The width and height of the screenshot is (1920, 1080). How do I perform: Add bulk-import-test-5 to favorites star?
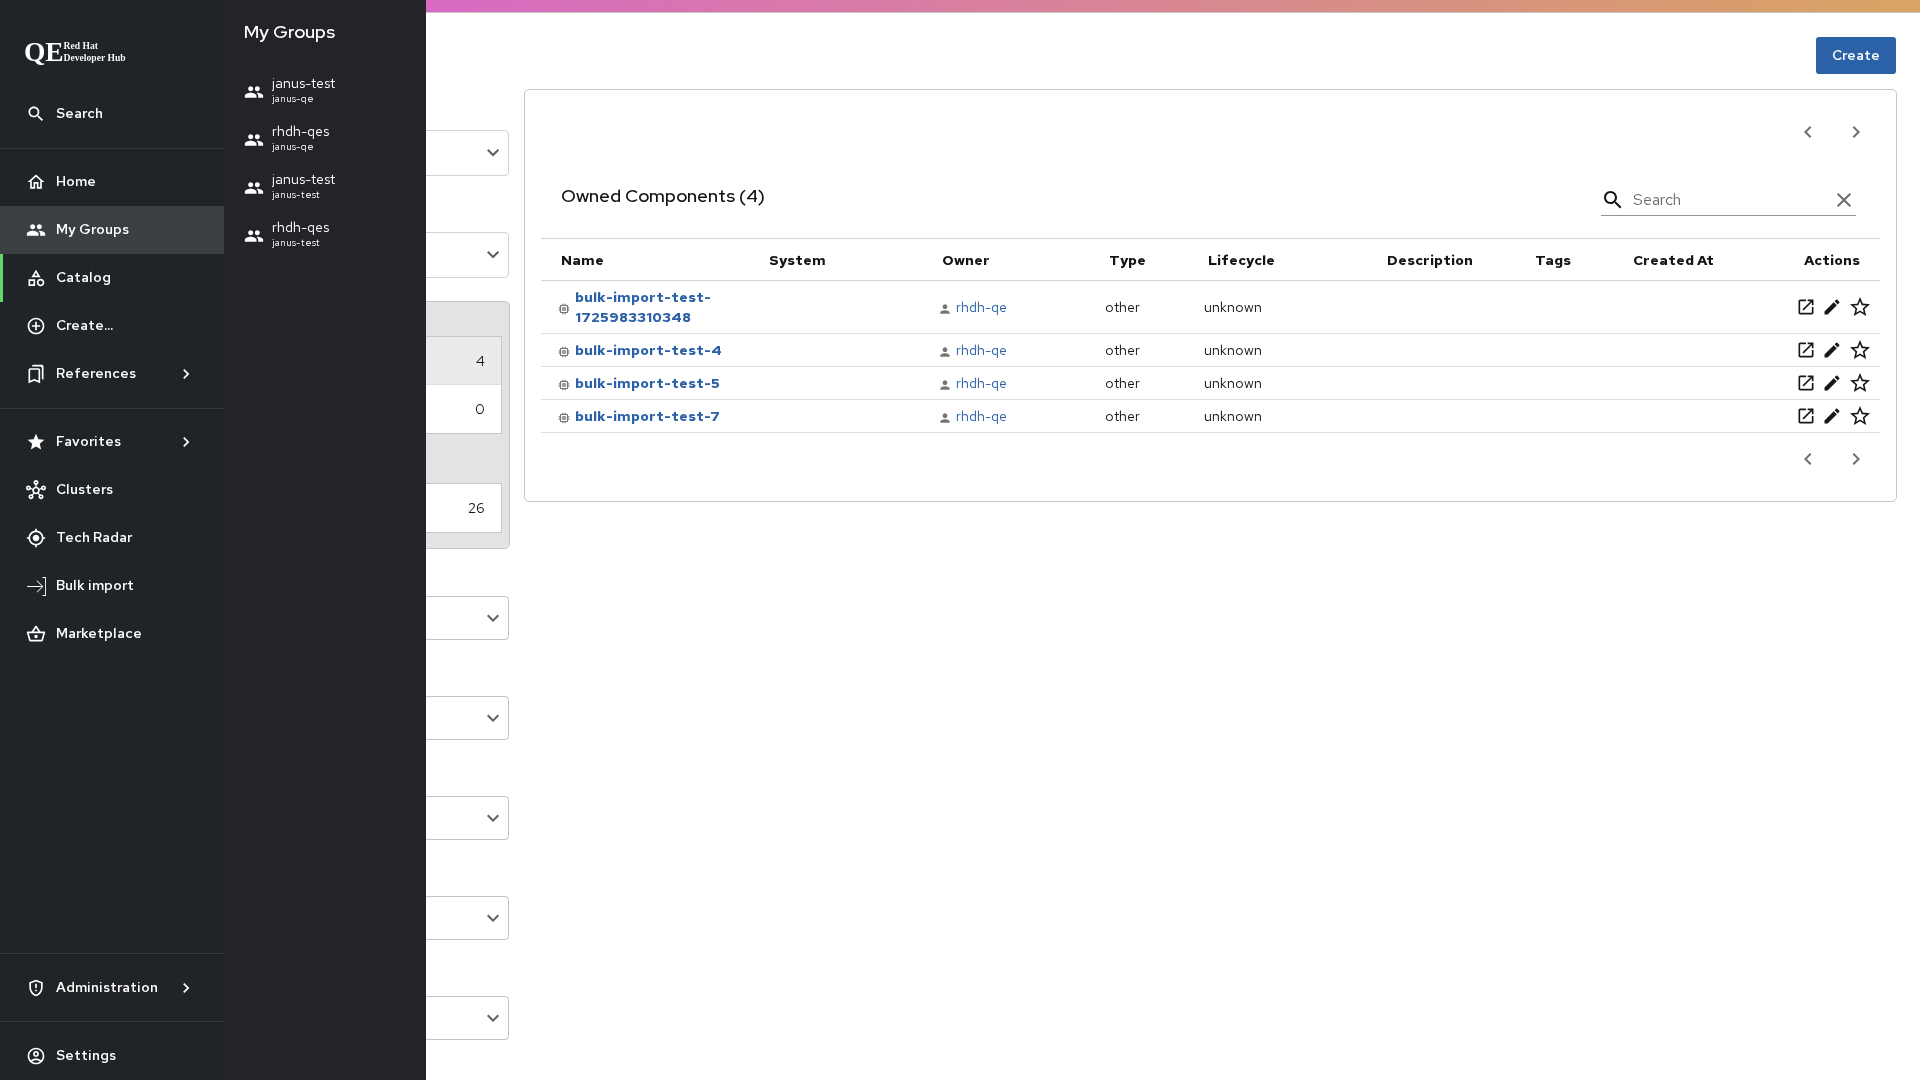click(1859, 383)
